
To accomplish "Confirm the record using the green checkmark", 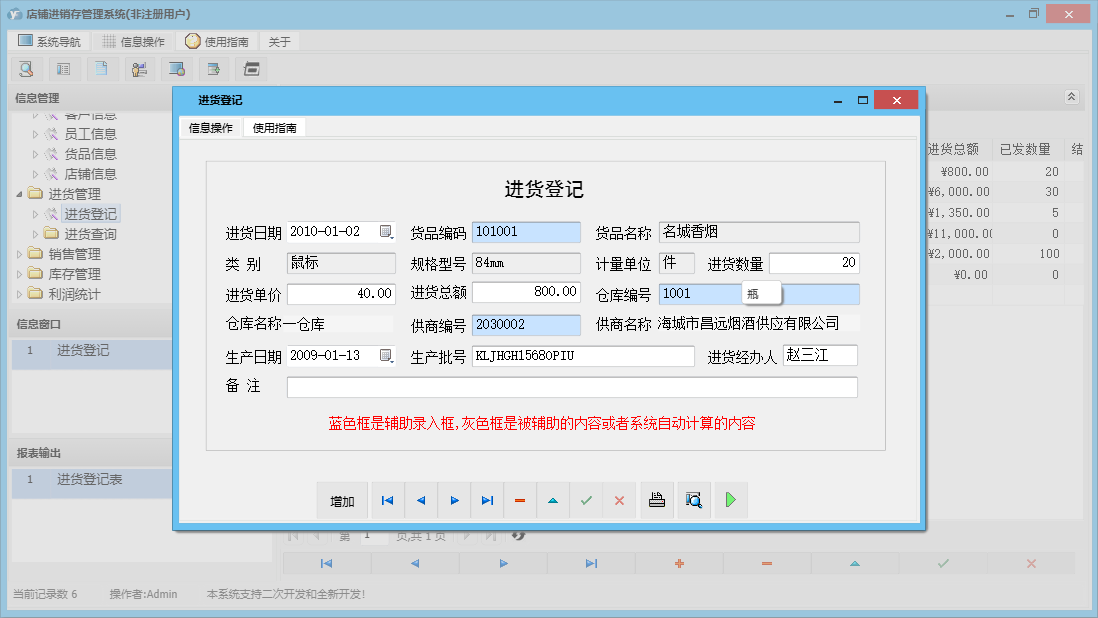I will [586, 500].
